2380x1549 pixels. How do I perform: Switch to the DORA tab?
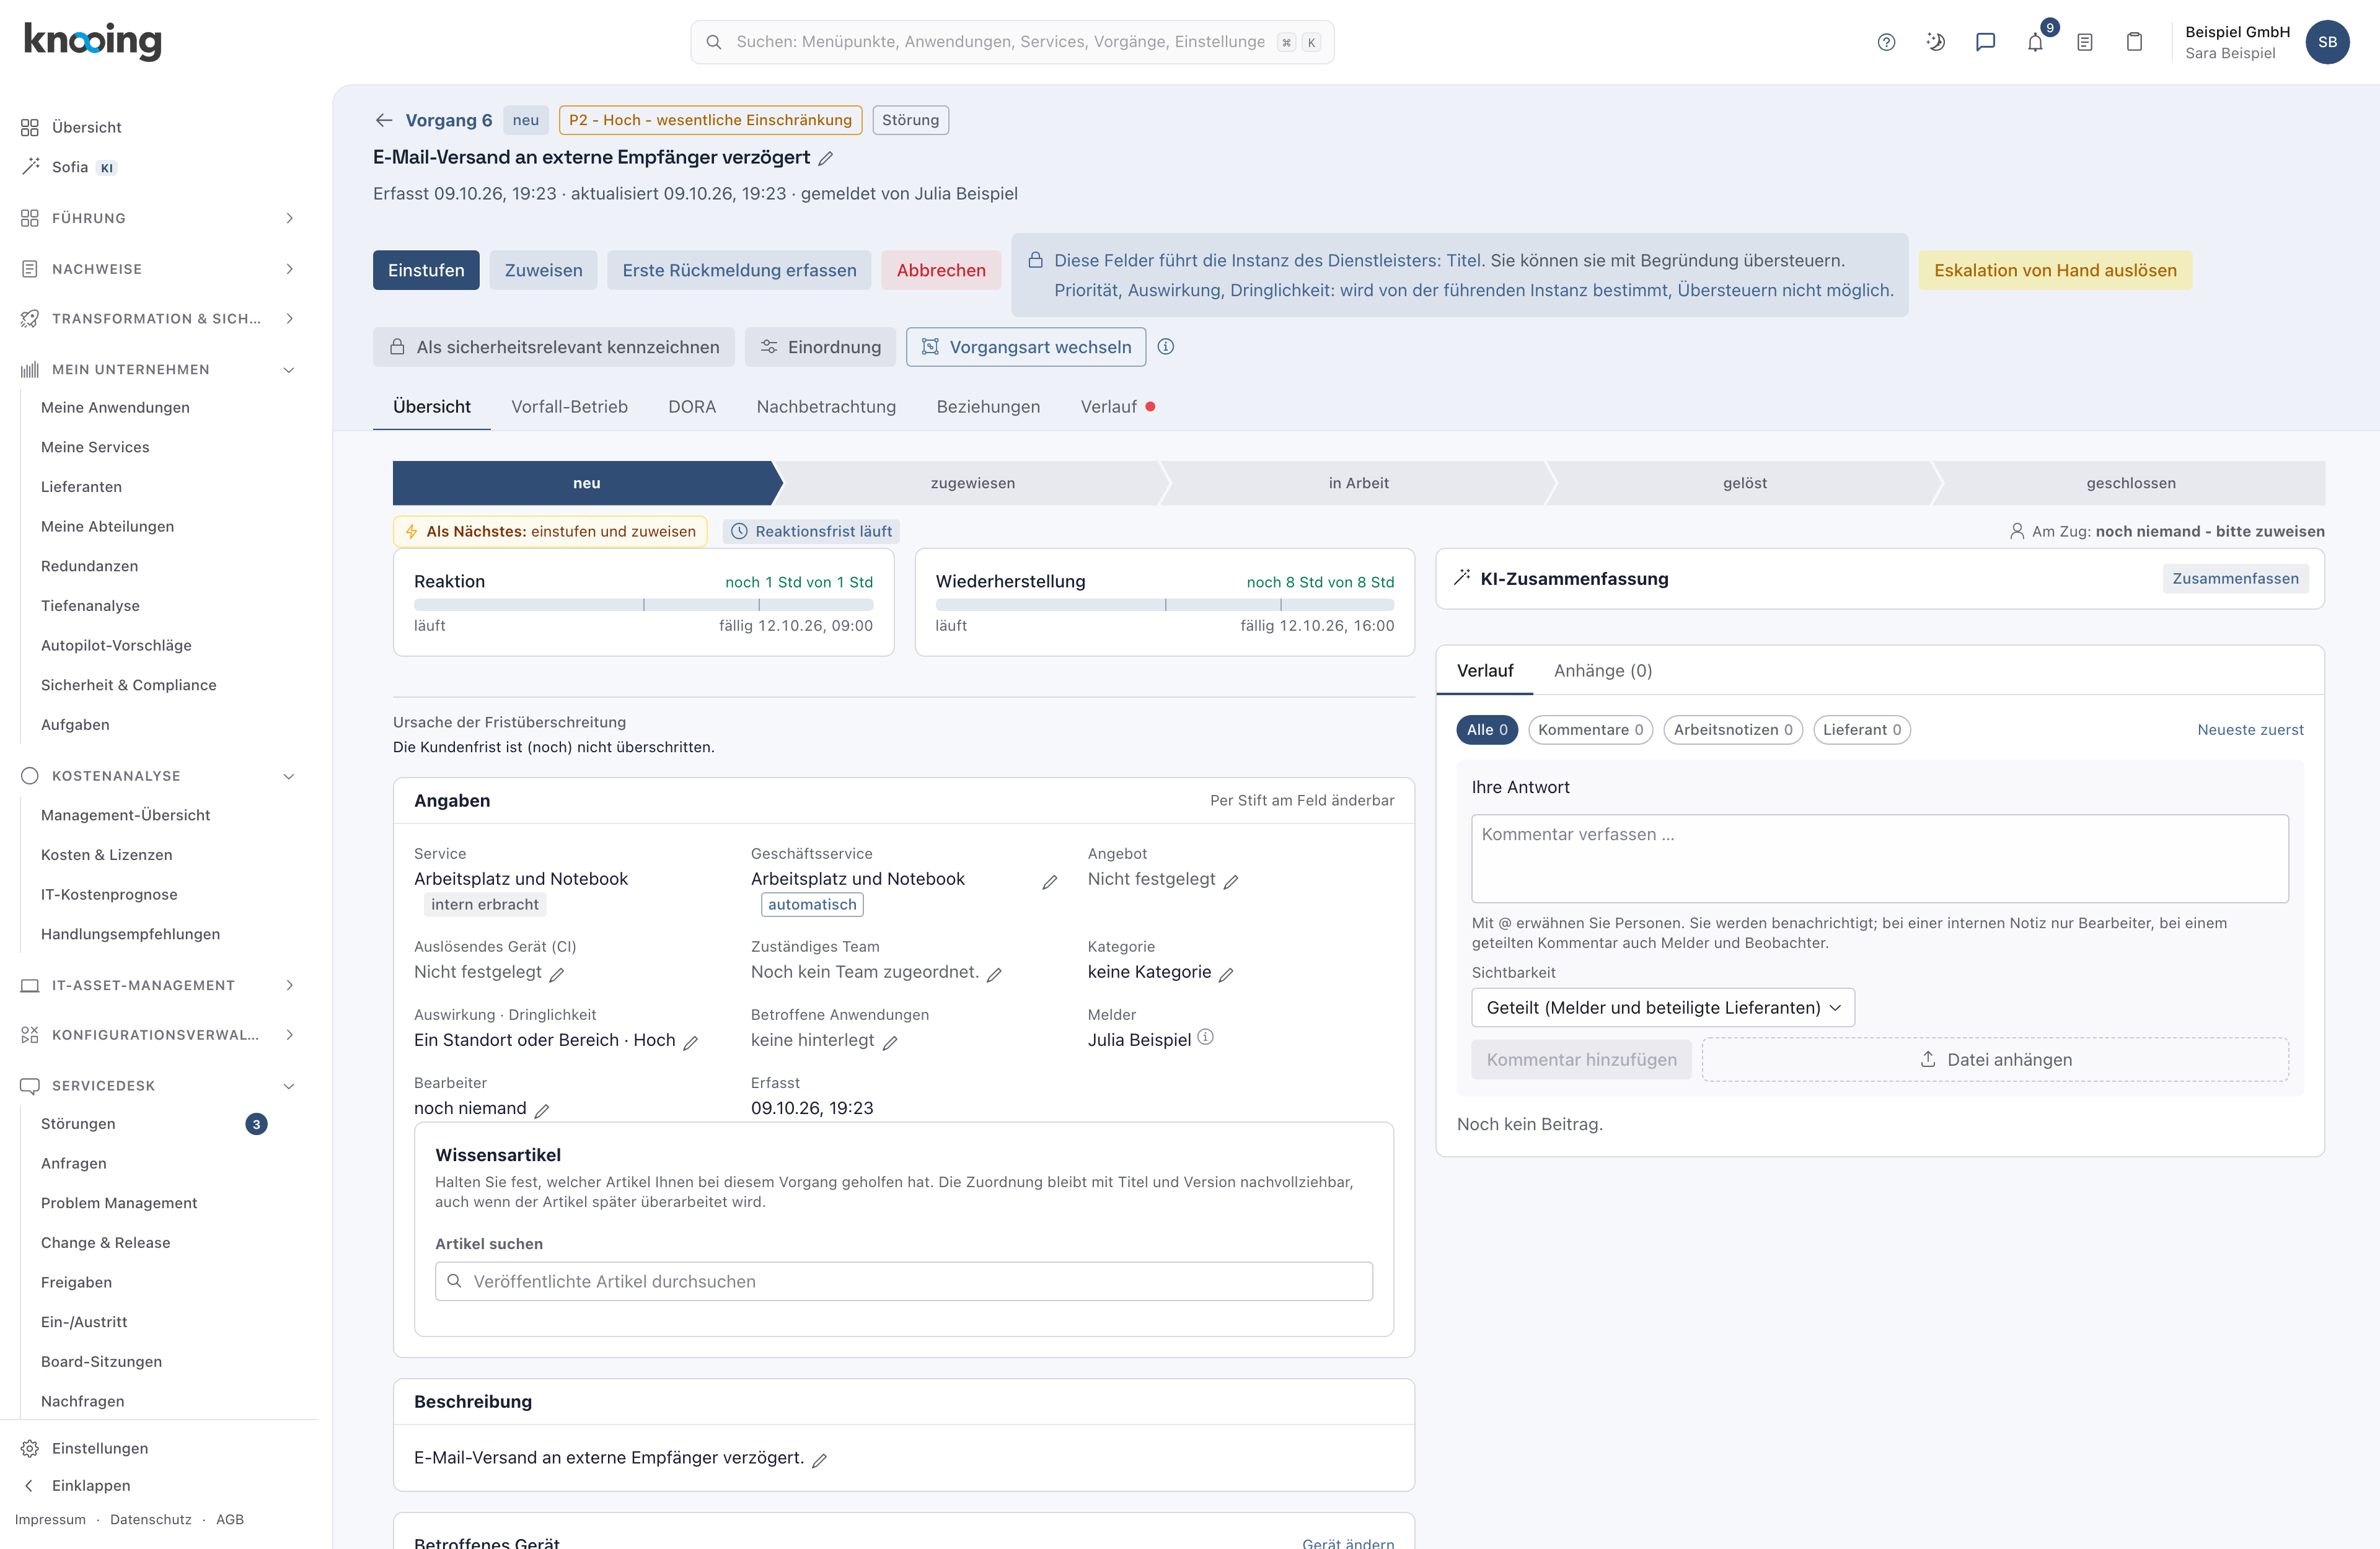click(x=692, y=407)
